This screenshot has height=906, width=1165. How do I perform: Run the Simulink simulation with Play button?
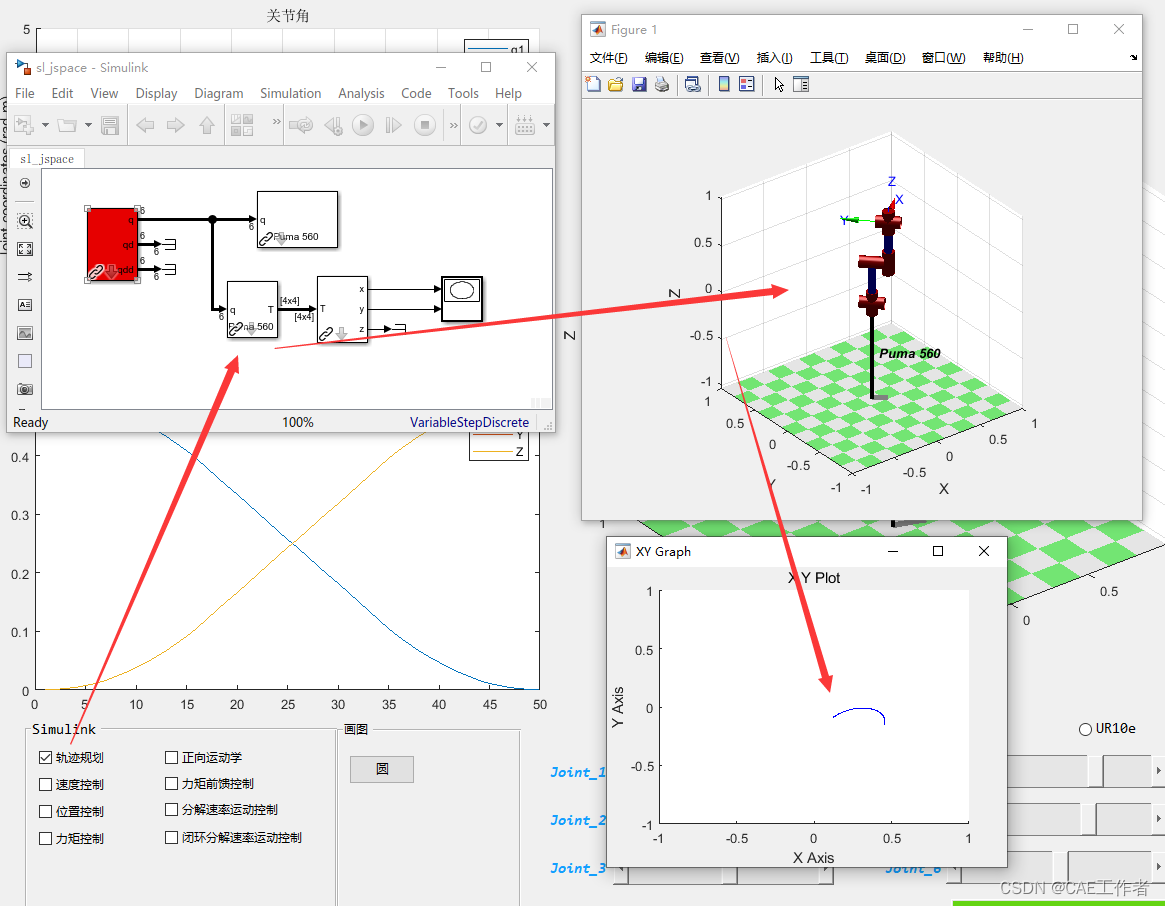(363, 125)
